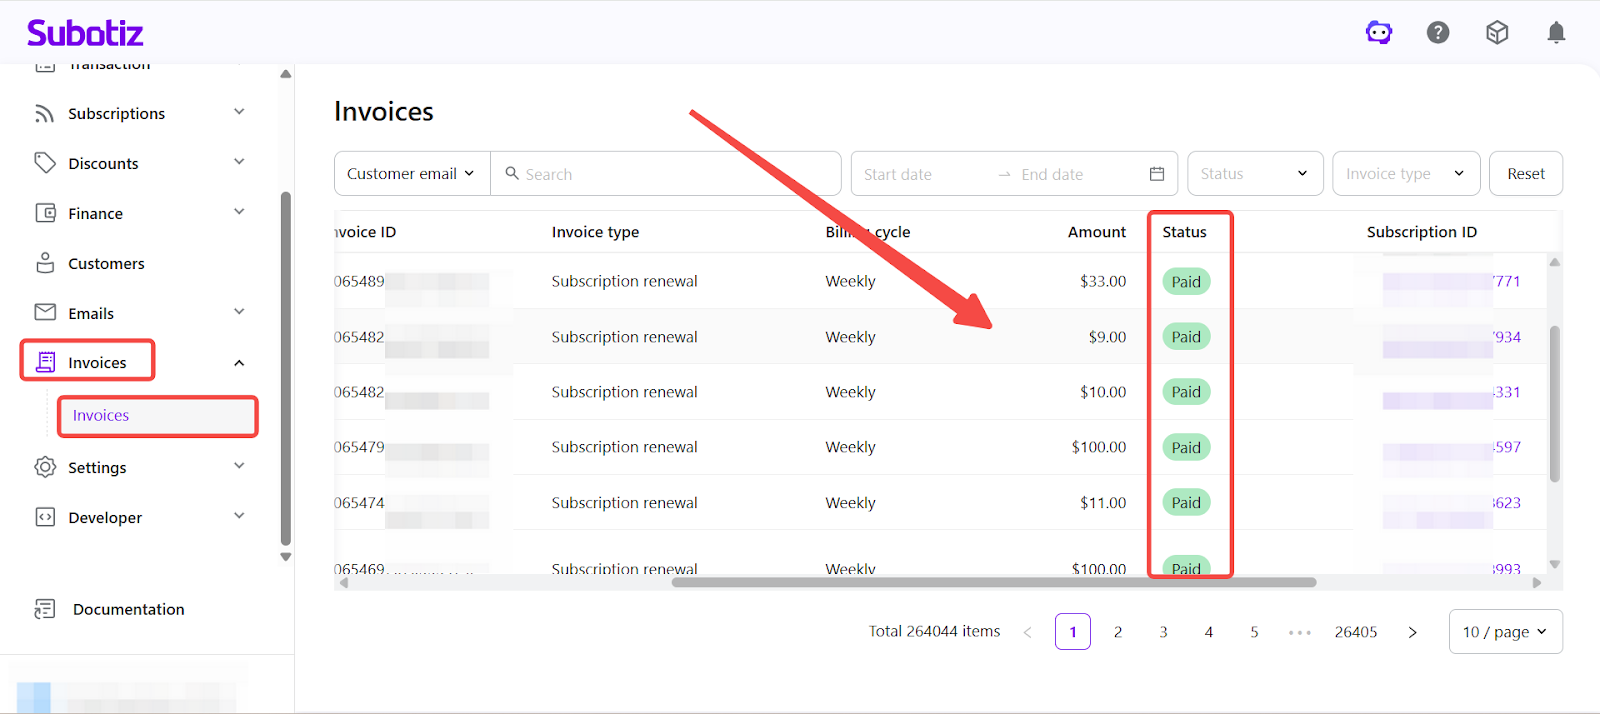The image size is (1600, 714).
Task: Click the Documentation icon in sidebar
Action: (45, 609)
